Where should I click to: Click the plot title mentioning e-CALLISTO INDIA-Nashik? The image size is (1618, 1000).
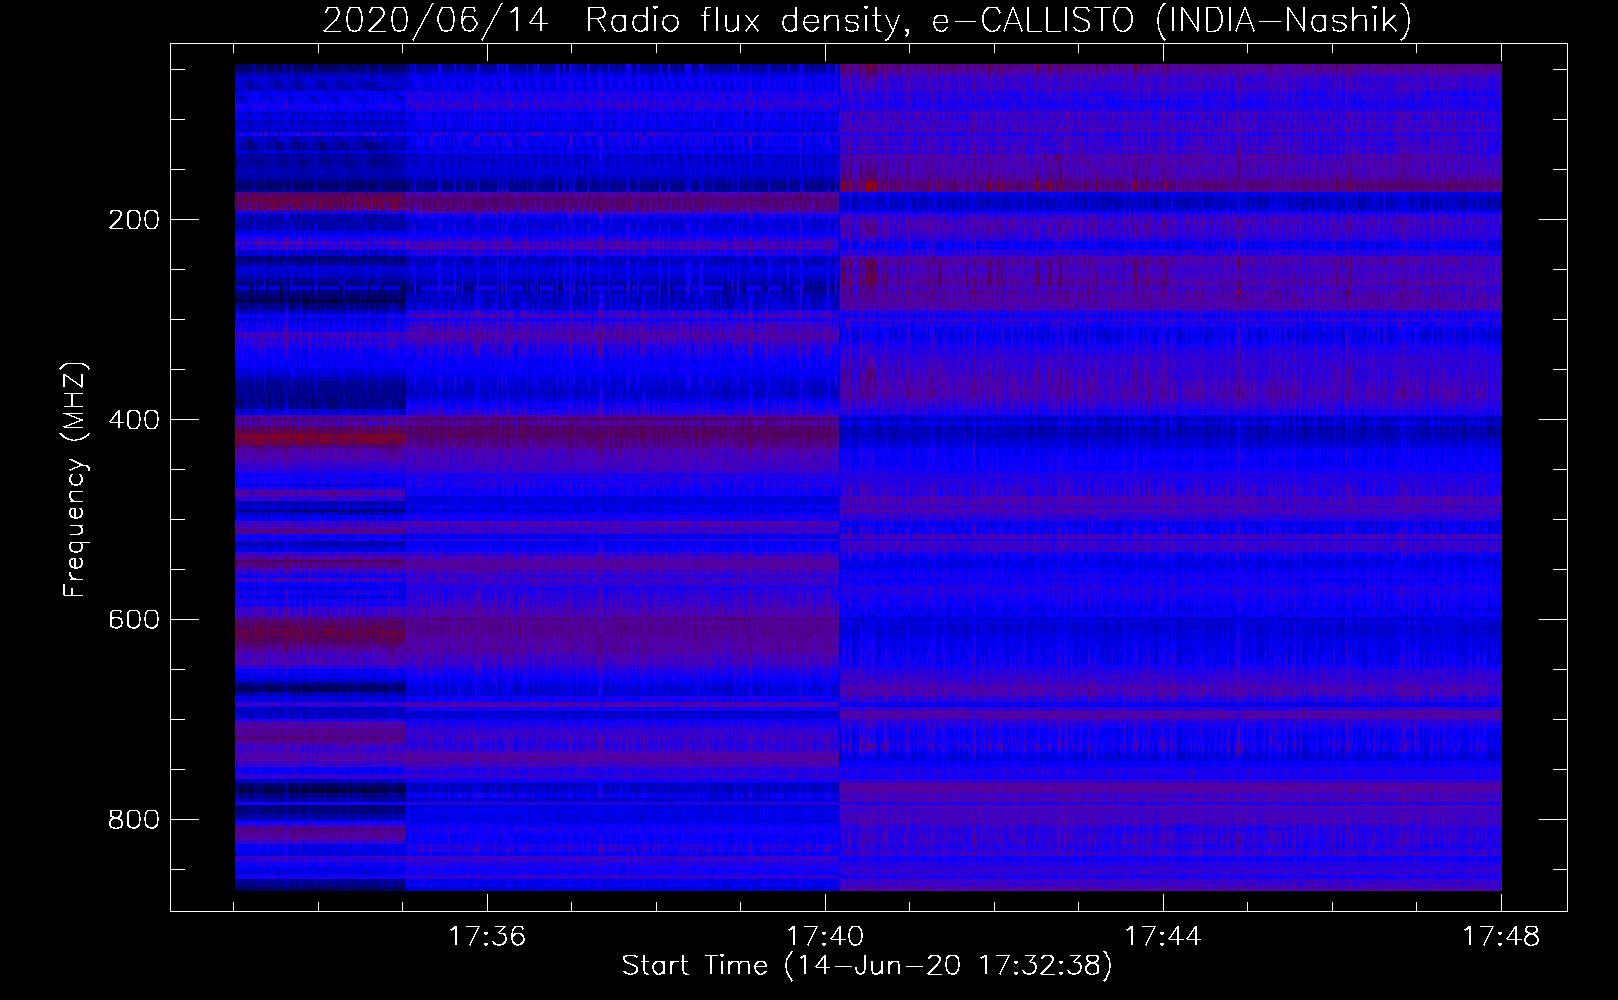[867, 21]
